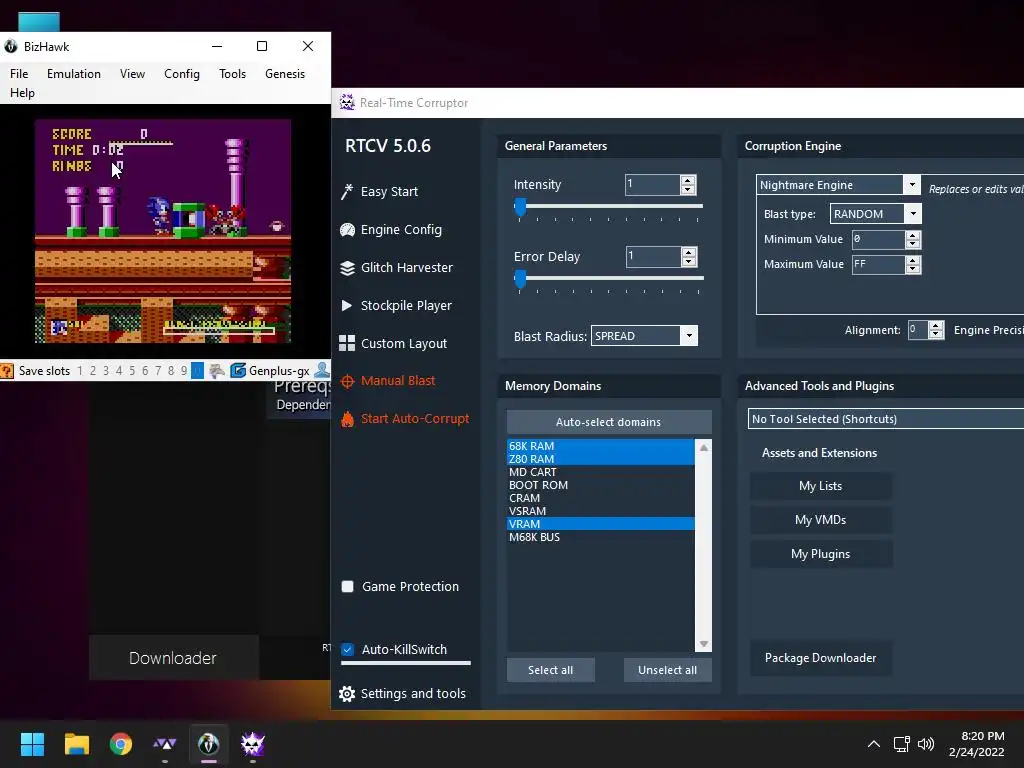Click the Real-Time Corruptor title bar logo
This screenshot has height=768, width=1024.
[347, 102]
